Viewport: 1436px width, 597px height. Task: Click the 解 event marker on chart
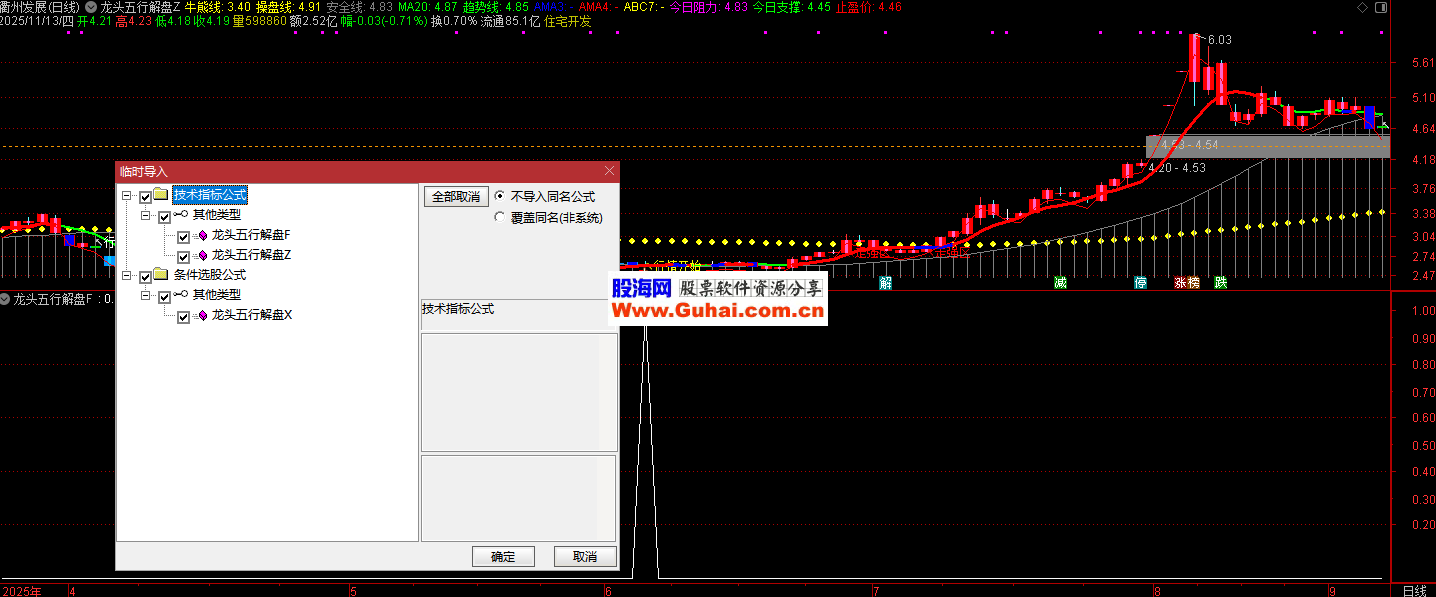[x=885, y=283]
